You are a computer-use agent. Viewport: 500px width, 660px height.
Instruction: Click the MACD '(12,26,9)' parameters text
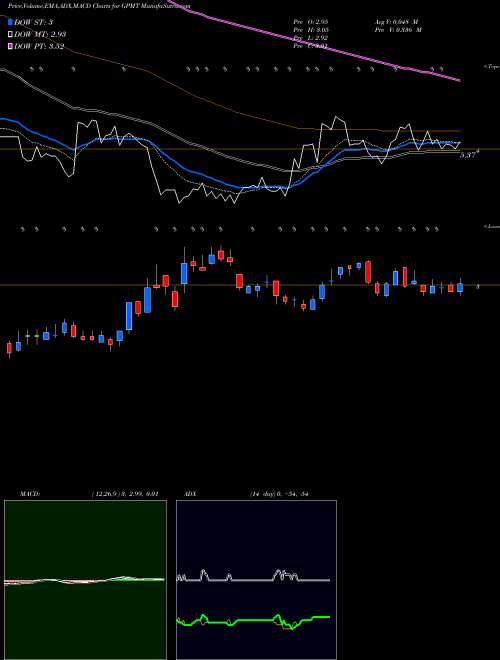(x=106, y=493)
